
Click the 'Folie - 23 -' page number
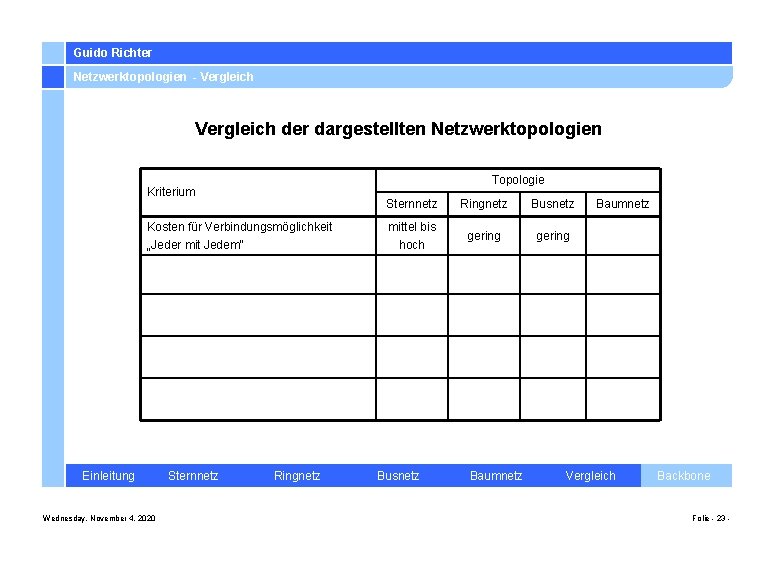pos(710,518)
